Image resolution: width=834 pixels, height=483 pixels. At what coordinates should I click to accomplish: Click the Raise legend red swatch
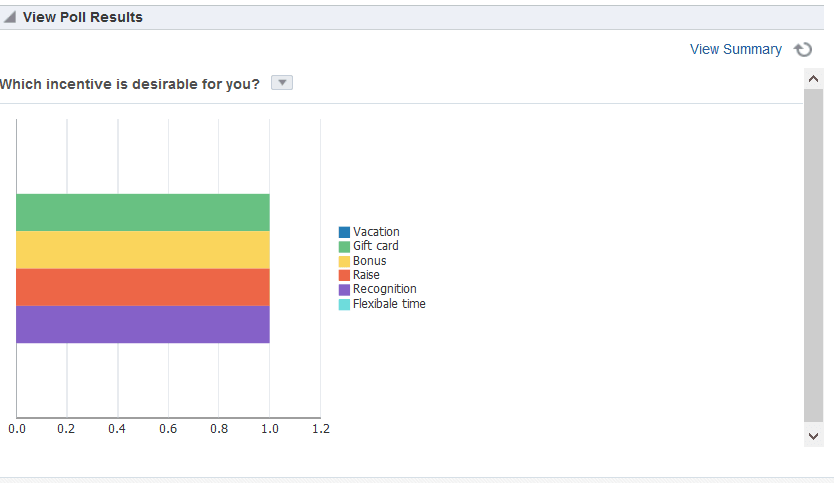pyautogui.click(x=344, y=275)
